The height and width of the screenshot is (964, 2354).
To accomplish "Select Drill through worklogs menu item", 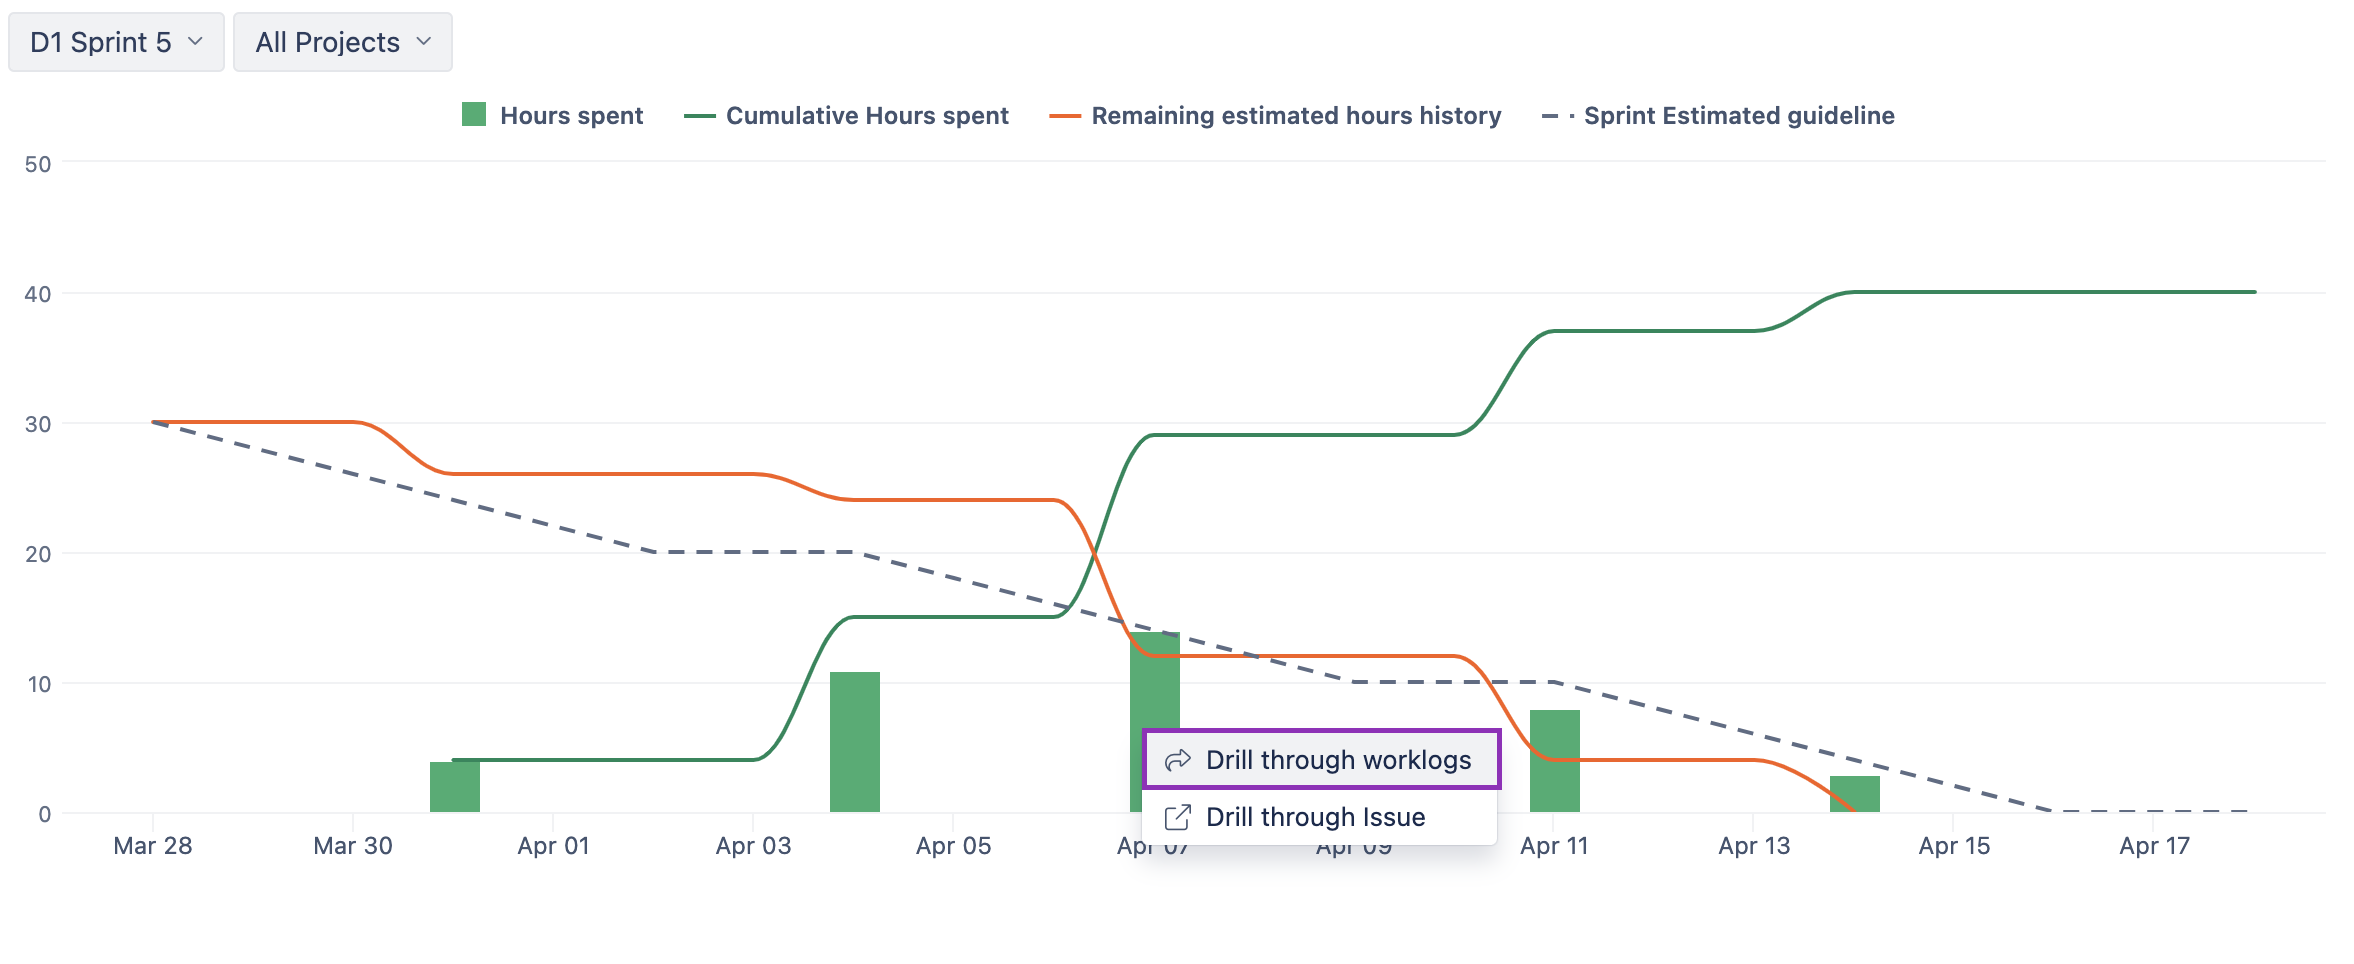I will [x=1321, y=760].
